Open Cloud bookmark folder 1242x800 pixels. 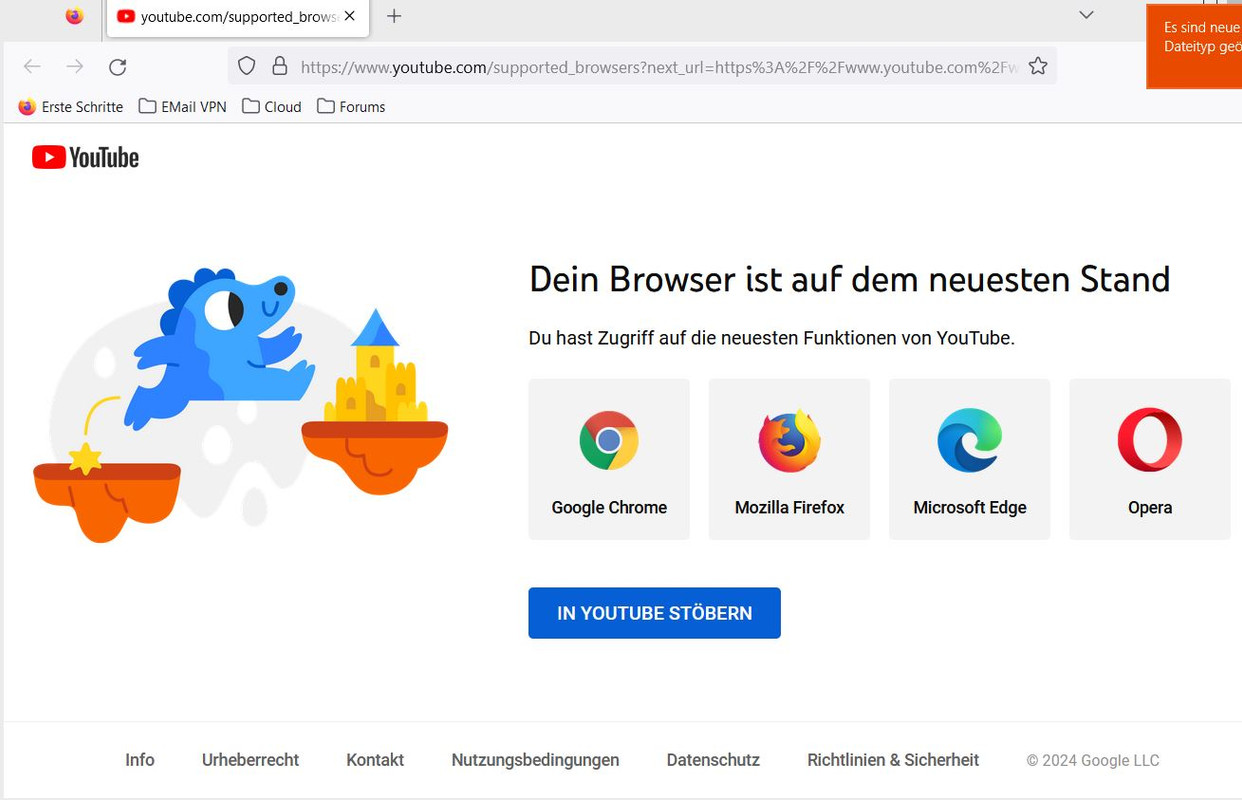(272, 107)
